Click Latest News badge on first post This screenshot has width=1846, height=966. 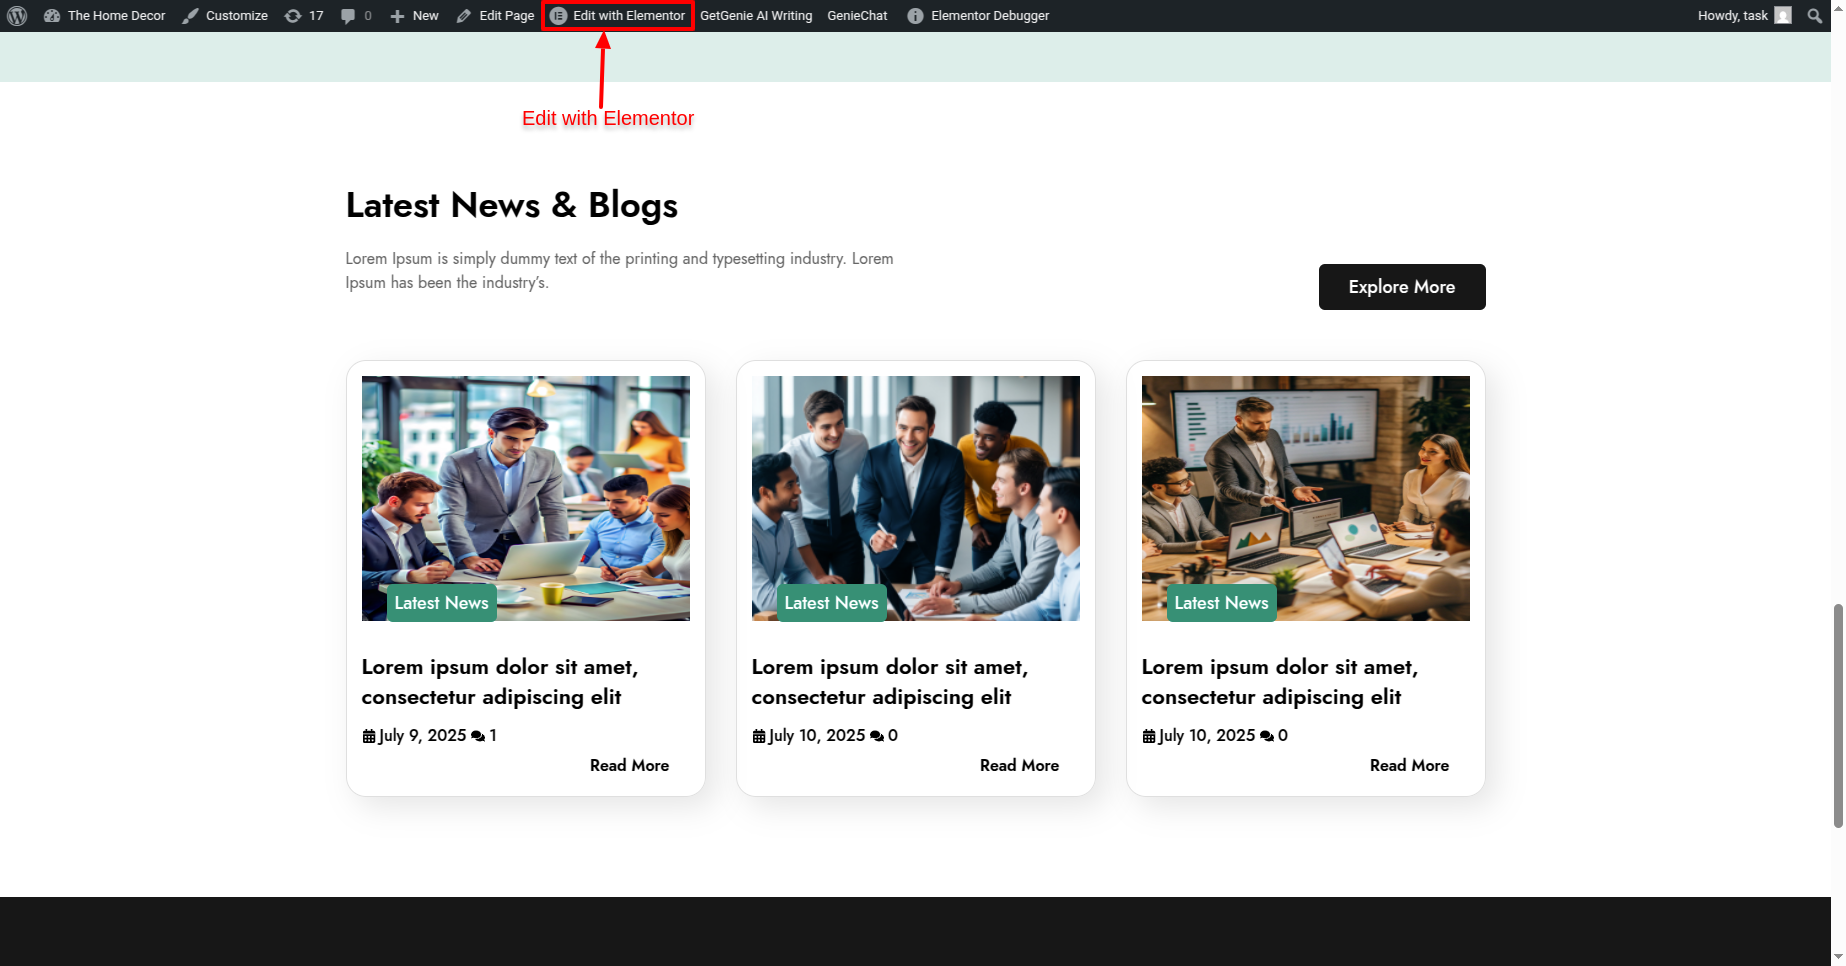tap(442, 603)
